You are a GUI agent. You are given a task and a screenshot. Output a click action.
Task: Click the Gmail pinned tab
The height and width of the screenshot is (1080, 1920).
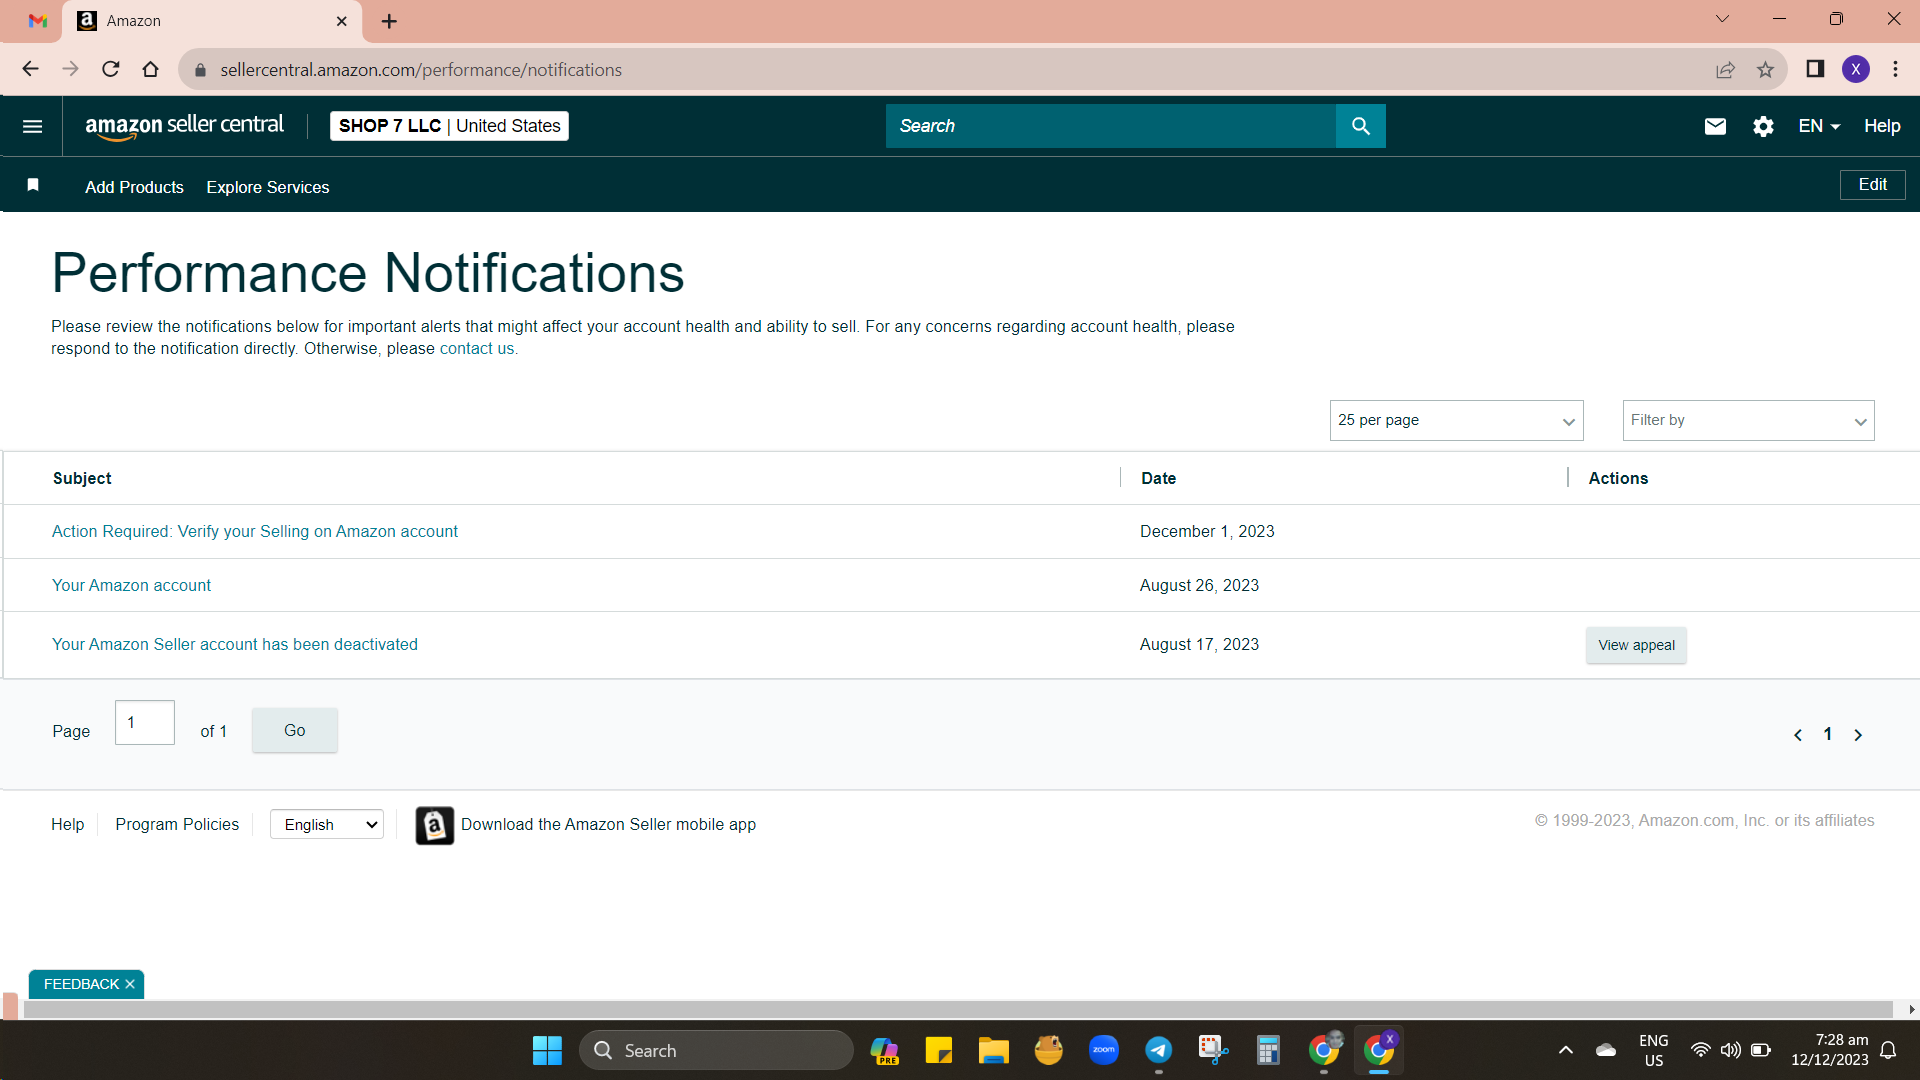(x=38, y=21)
